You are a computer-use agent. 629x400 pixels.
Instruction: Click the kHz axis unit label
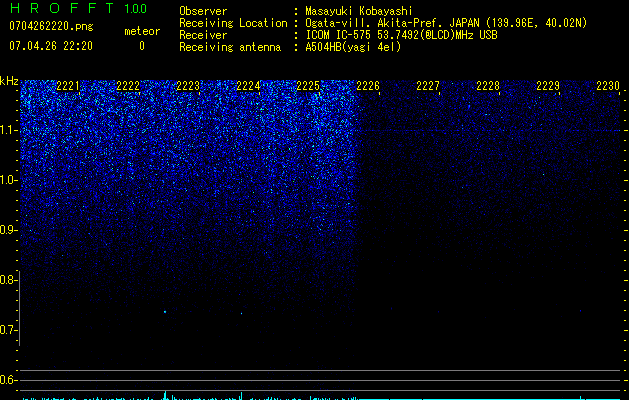tap(9, 81)
